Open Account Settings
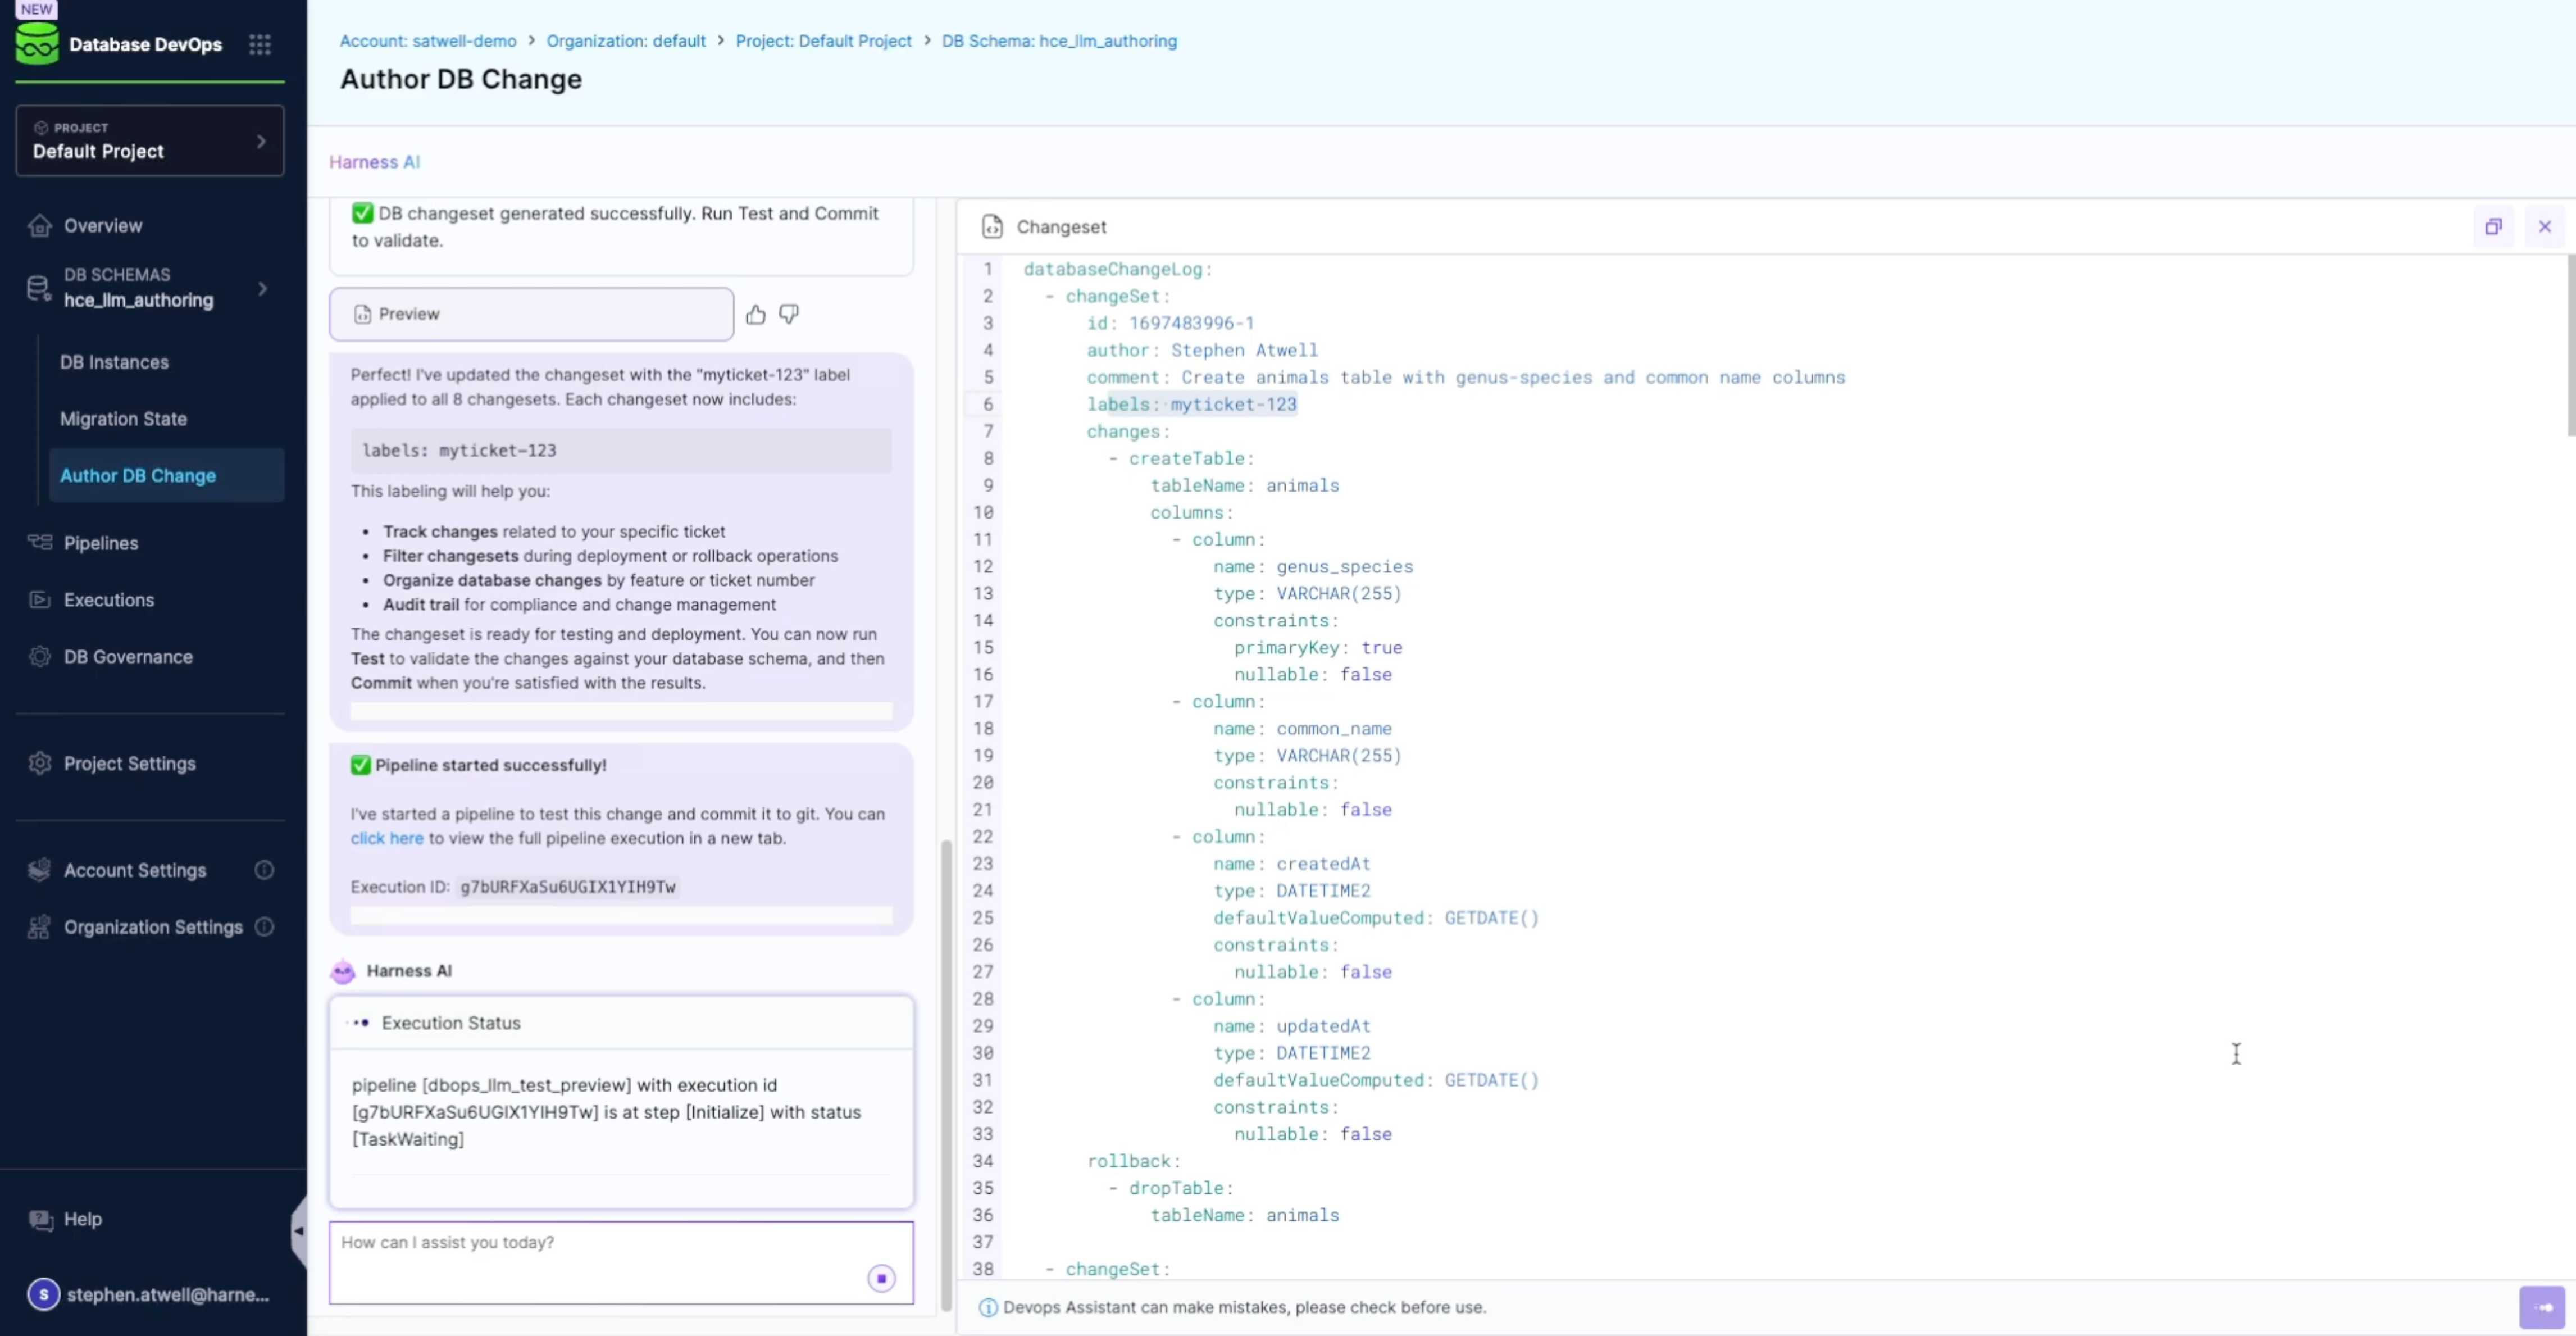The width and height of the screenshot is (2576, 1336). point(135,871)
